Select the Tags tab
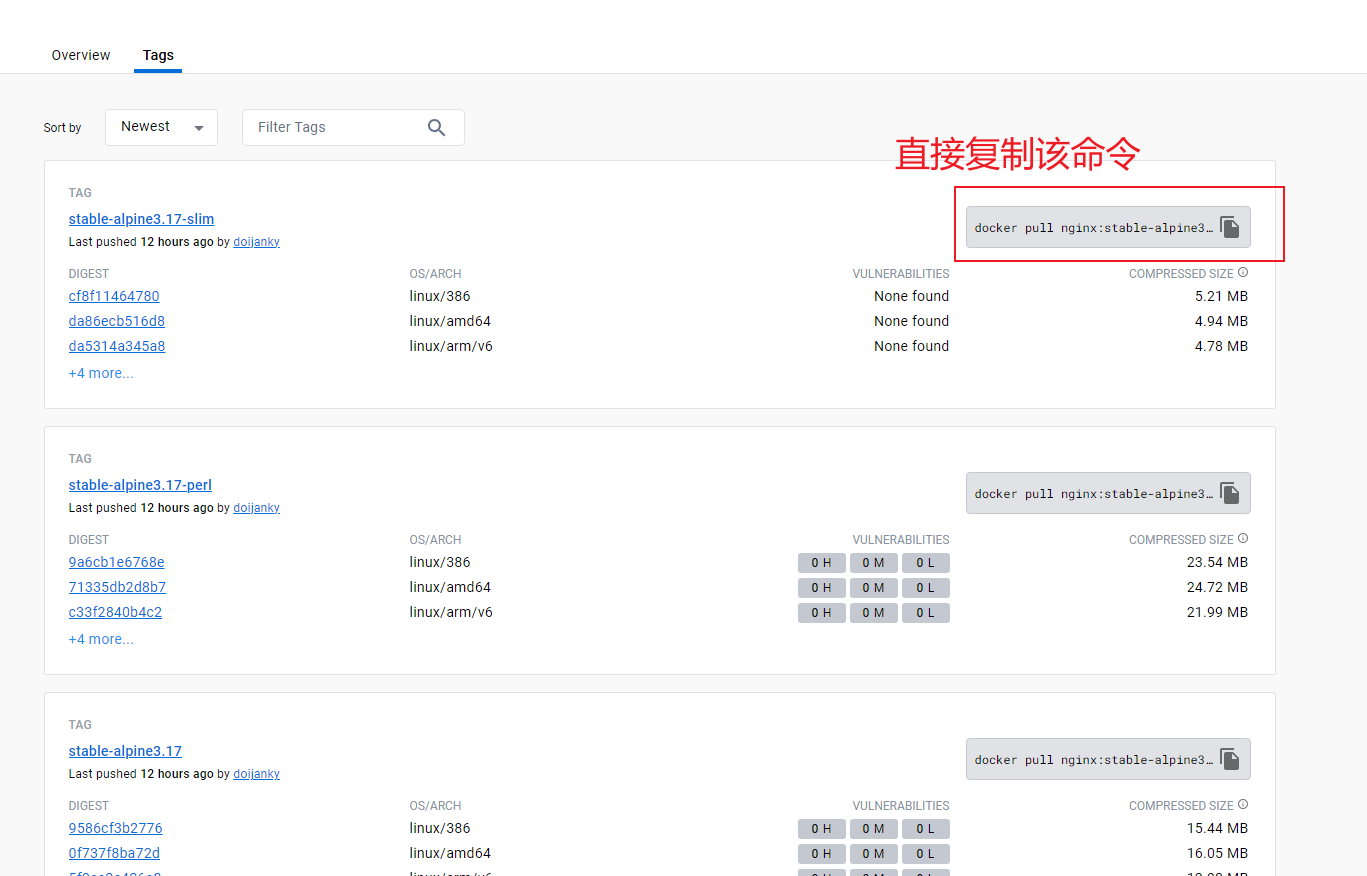The height and width of the screenshot is (876, 1367). (158, 55)
